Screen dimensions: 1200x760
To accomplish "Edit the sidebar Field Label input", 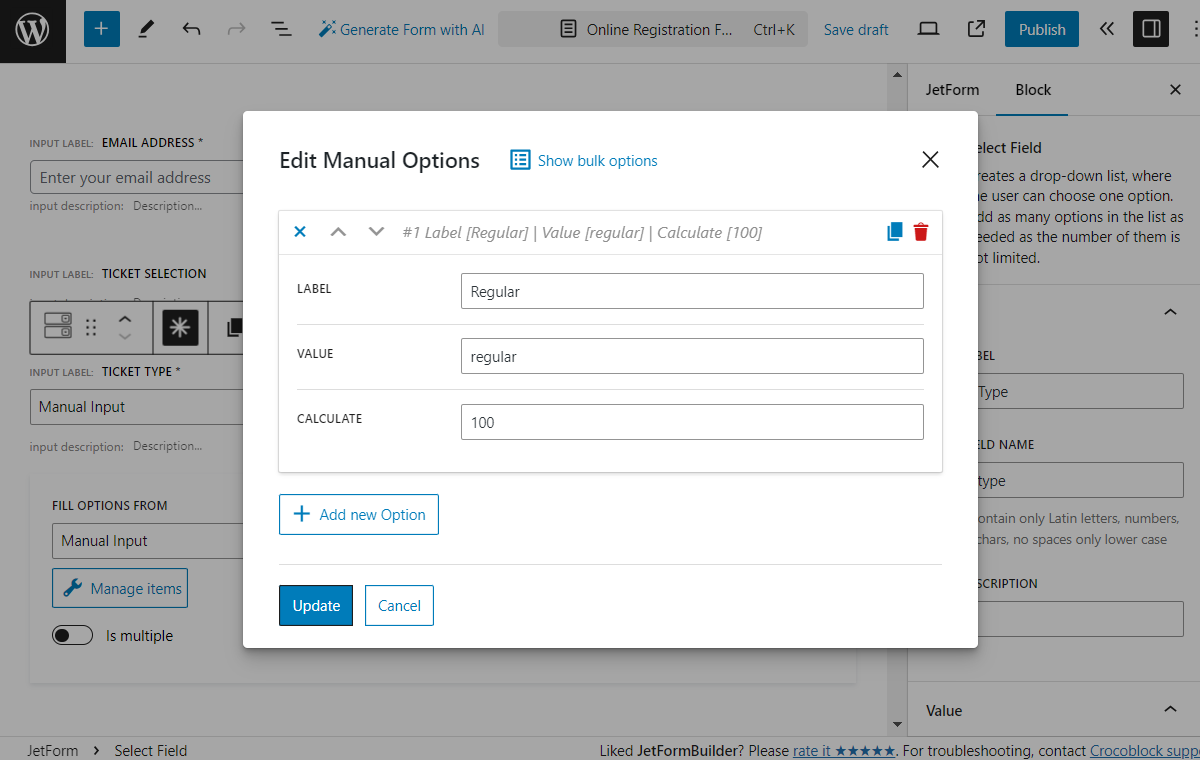I will click(1080, 392).
